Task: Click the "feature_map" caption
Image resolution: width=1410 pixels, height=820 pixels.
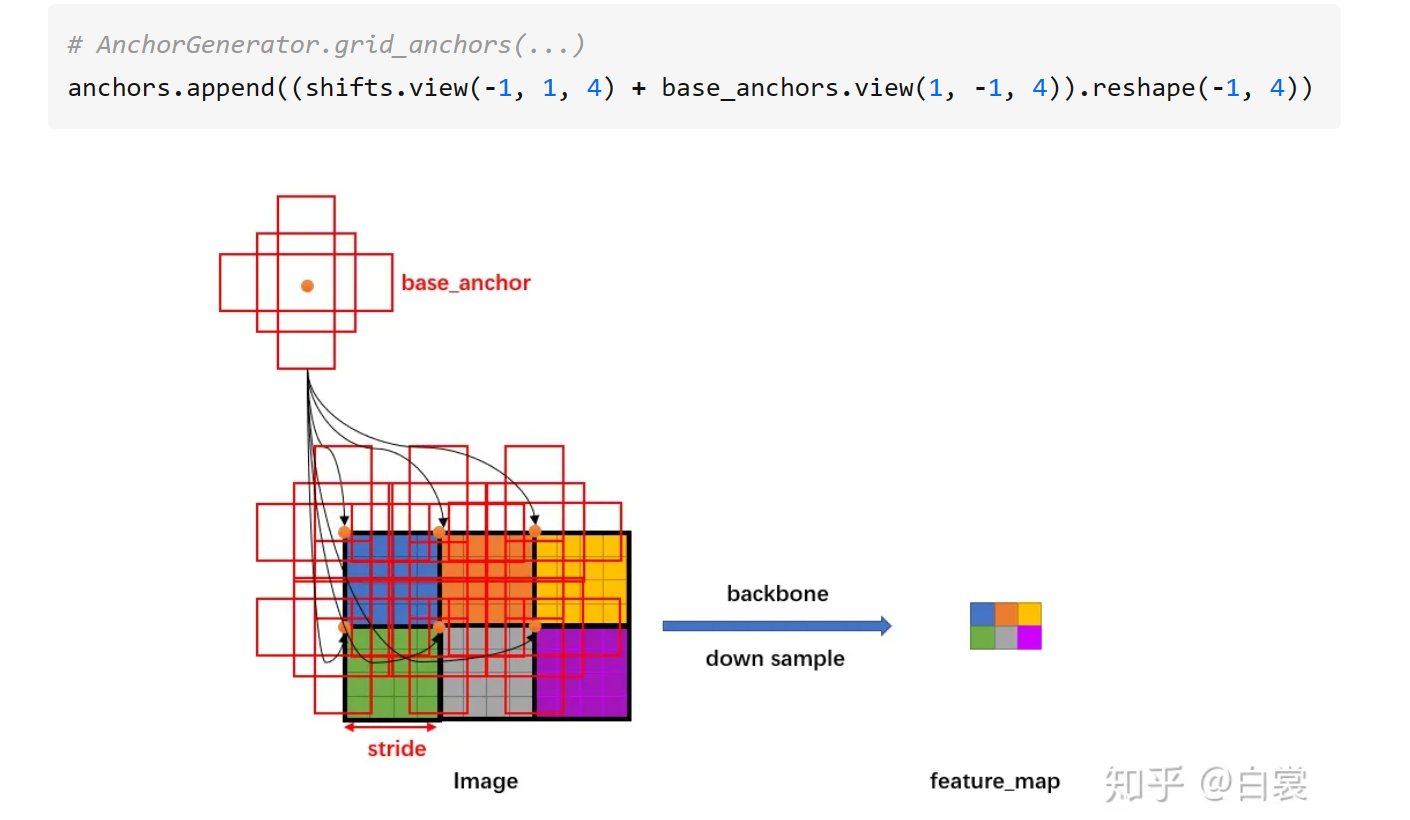Action: [x=994, y=781]
